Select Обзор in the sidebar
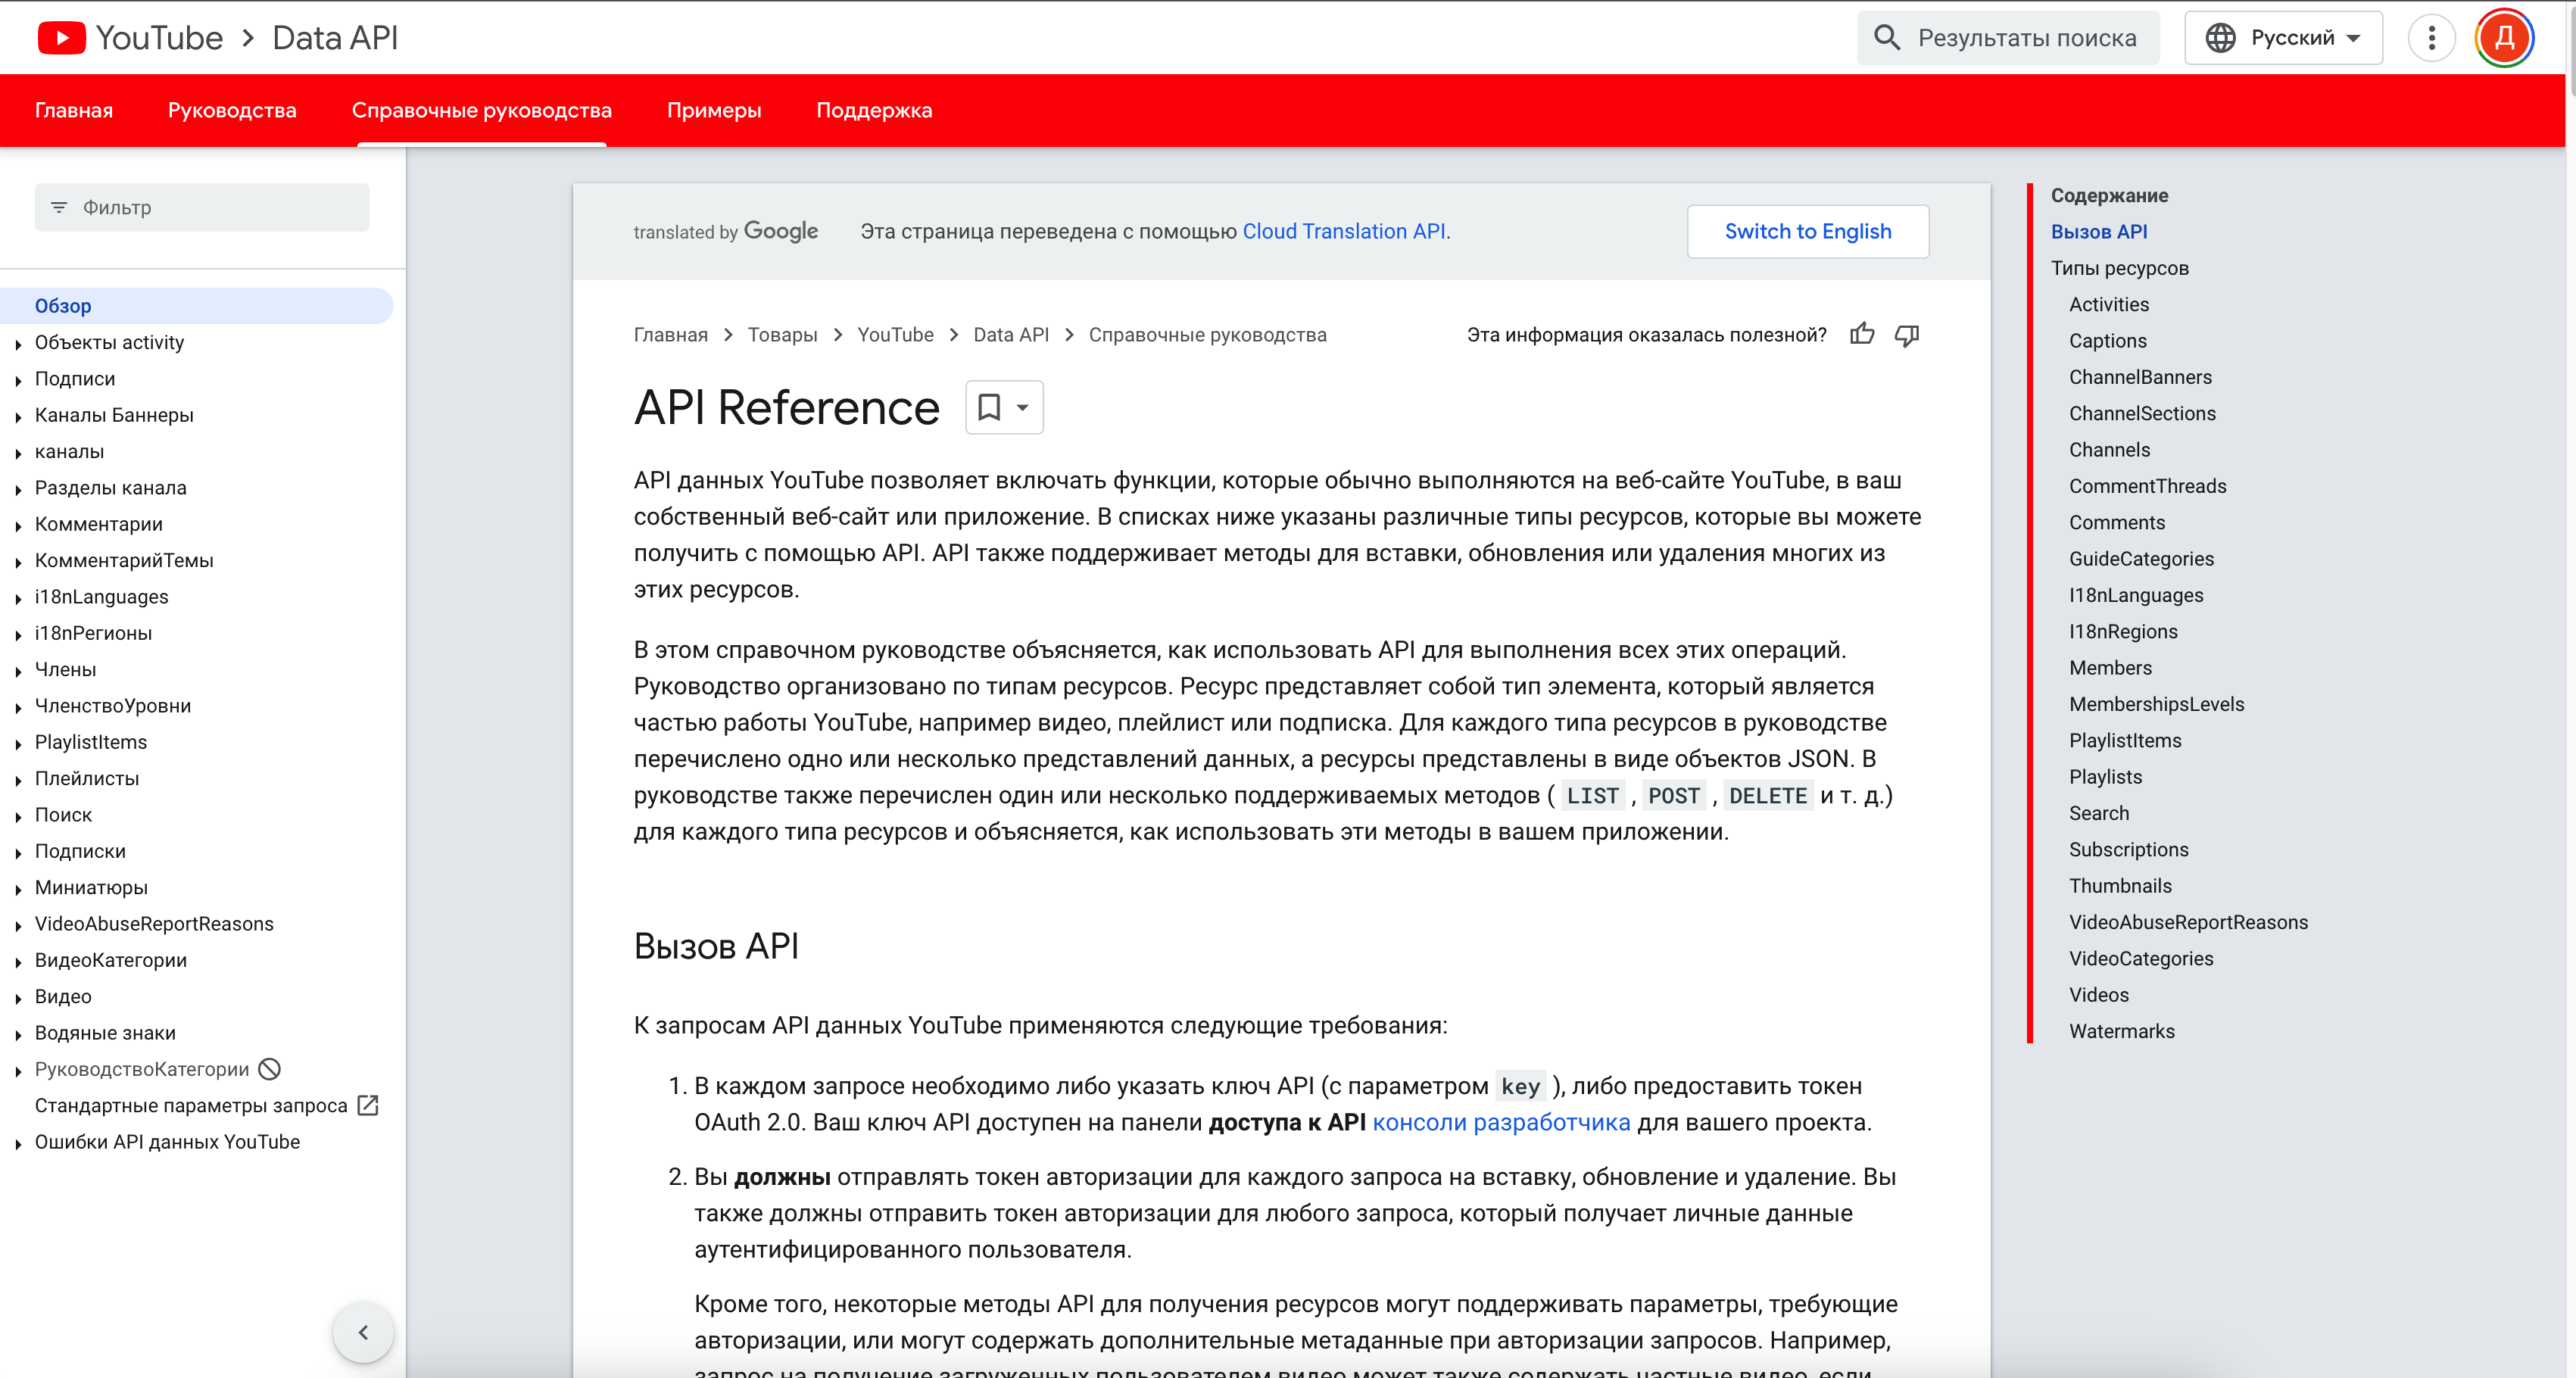The image size is (2576, 1378). click(x=197, y=306)
